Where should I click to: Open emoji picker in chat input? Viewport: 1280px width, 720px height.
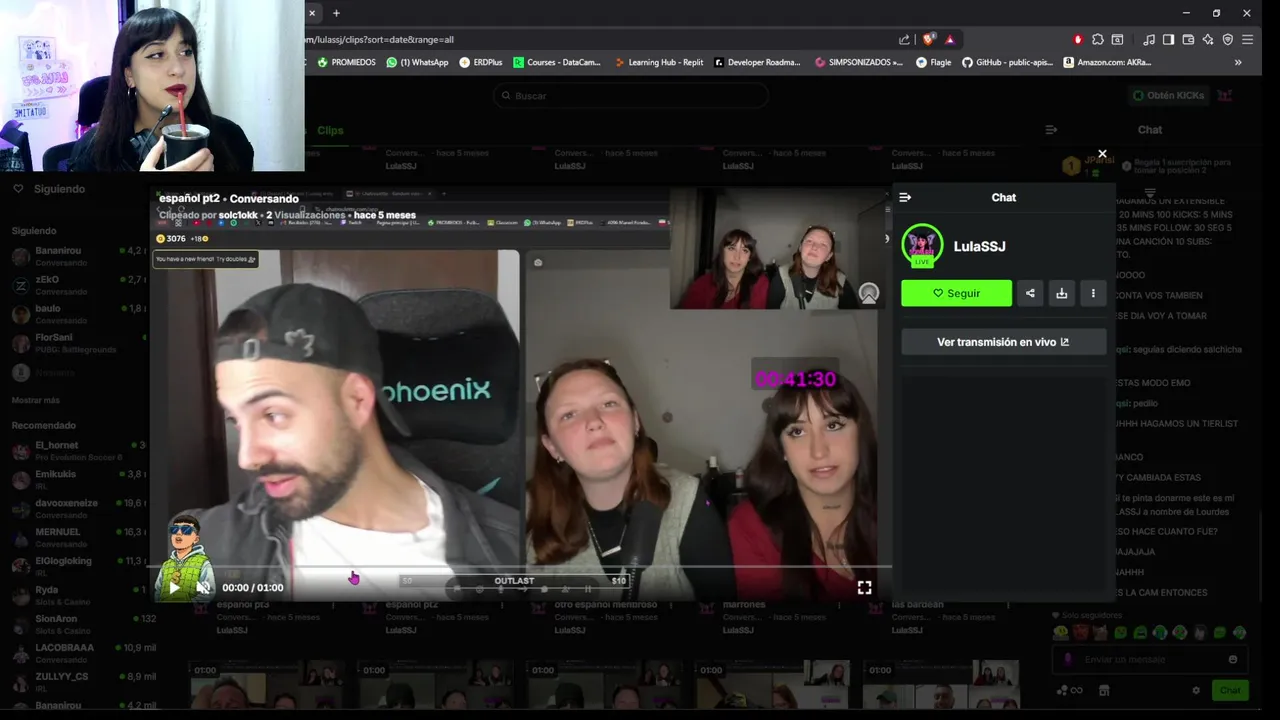pos(1233,660)
